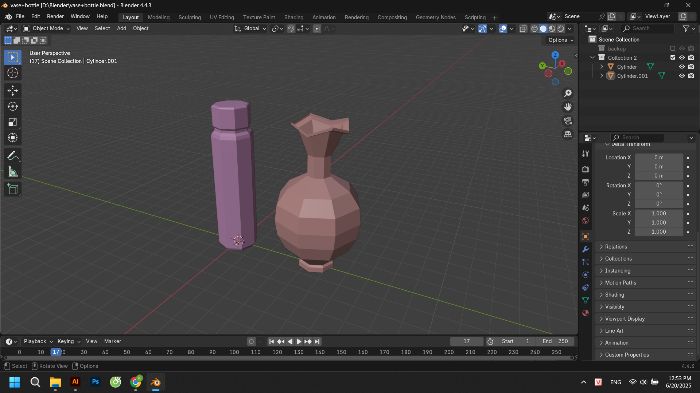Viewport: 700px width, 393px height.
Task: Expand the Viewport Display panel
Action: click(646, 319)
